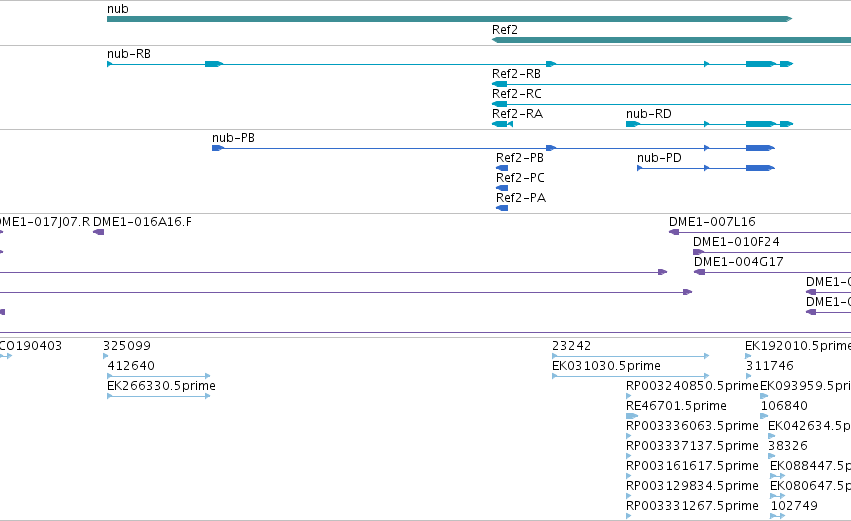Select the Ref2 gene bar
Image resolution: width=851 pixels, height=521 pixels.
(671, 40)
